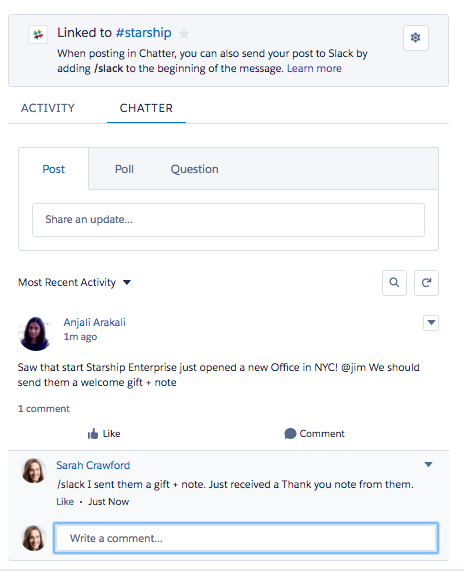Click into the Share an update field
464x571 pixels.
pyautogui.click(x=228, y=220)
